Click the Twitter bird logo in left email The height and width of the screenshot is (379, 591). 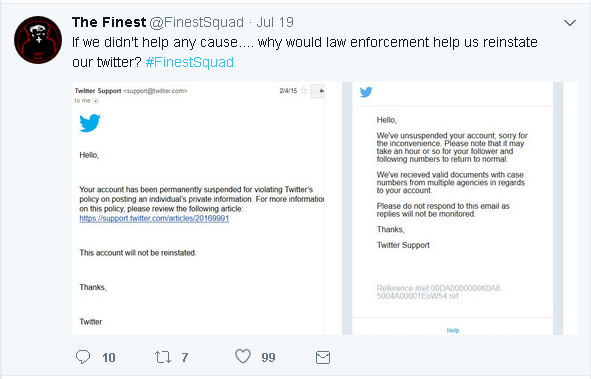tap(90, 123)
